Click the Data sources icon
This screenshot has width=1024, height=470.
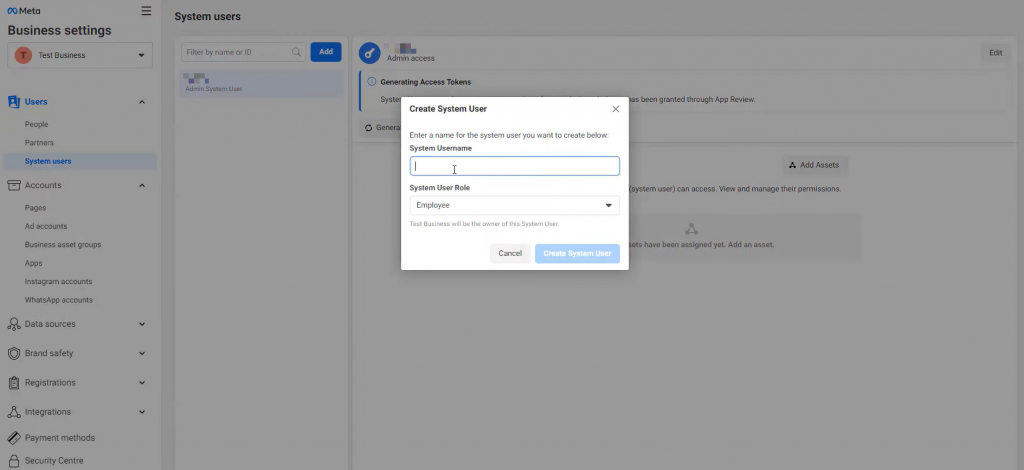[14, 324]
